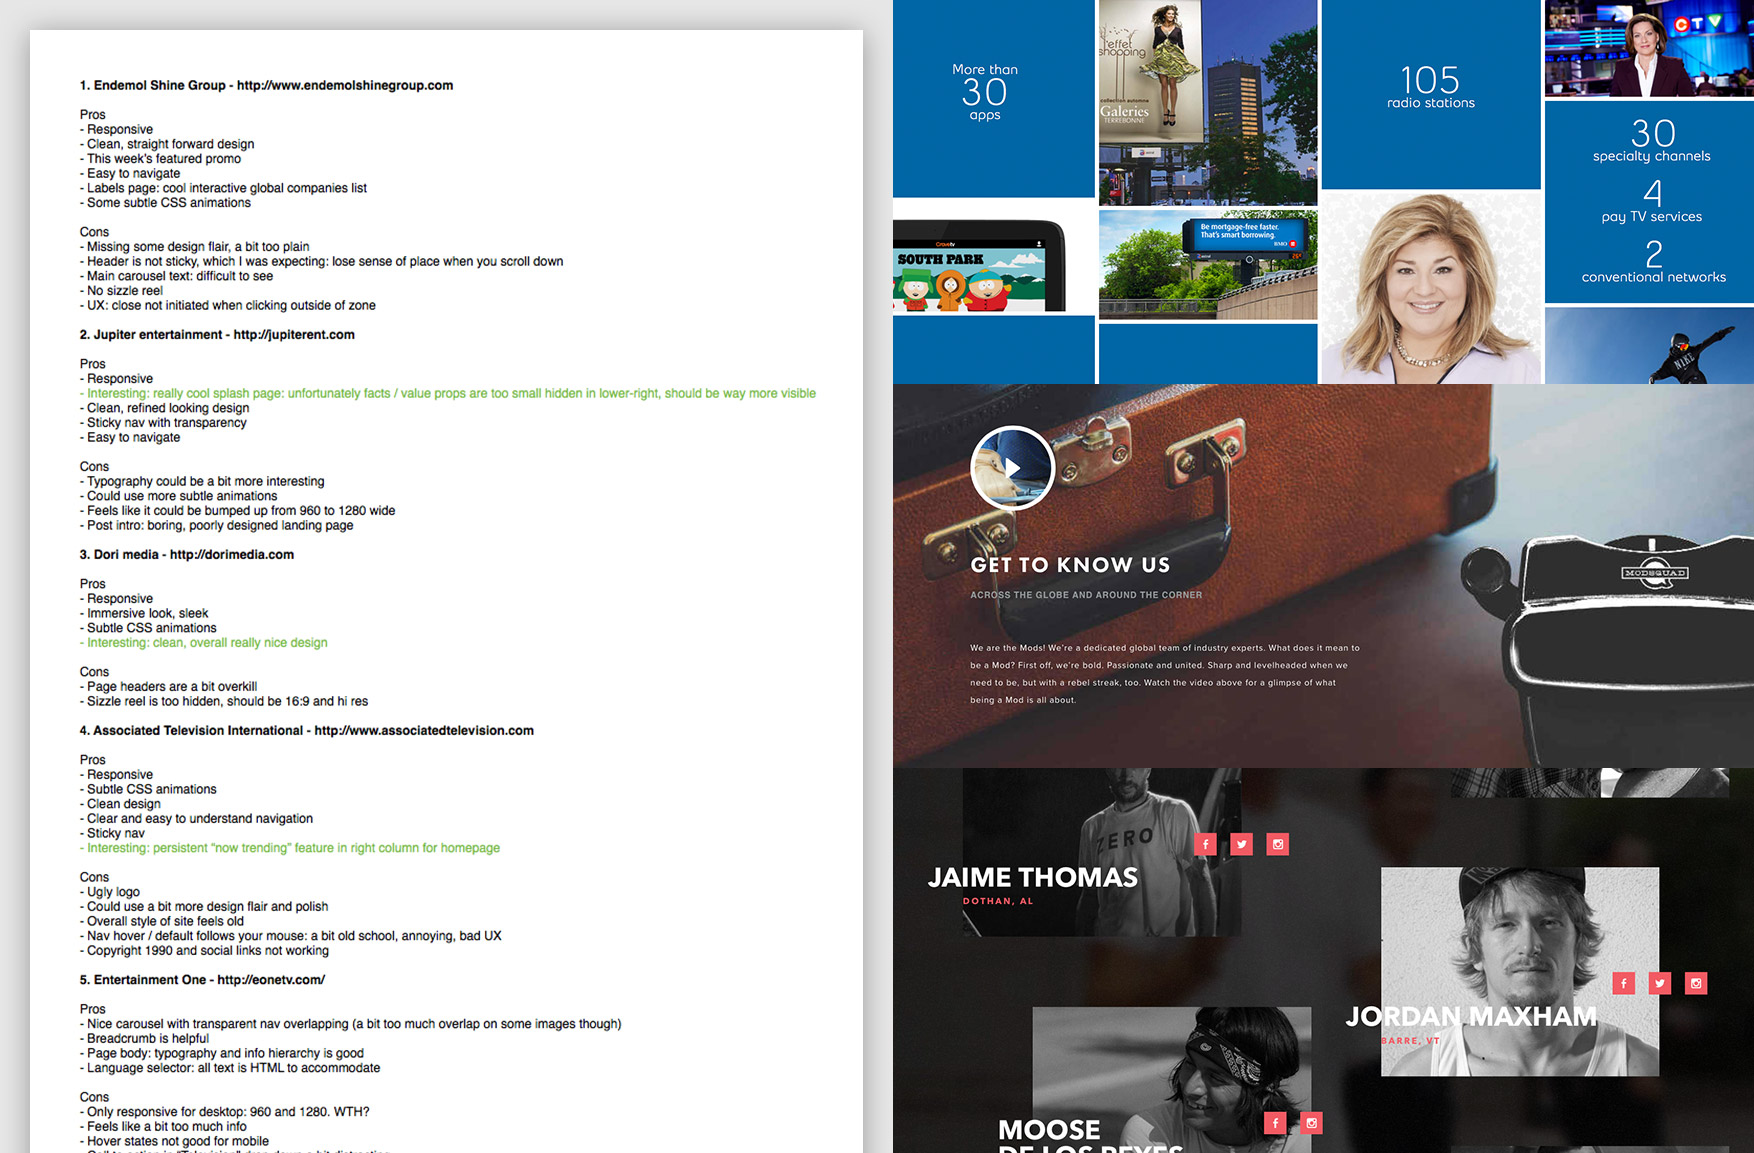Image resolution: width=1754 pixels, height=1153 pixels.
Task: Open Jordan Maxham's Instagram icon
Action: click(x=1696, y=983)
